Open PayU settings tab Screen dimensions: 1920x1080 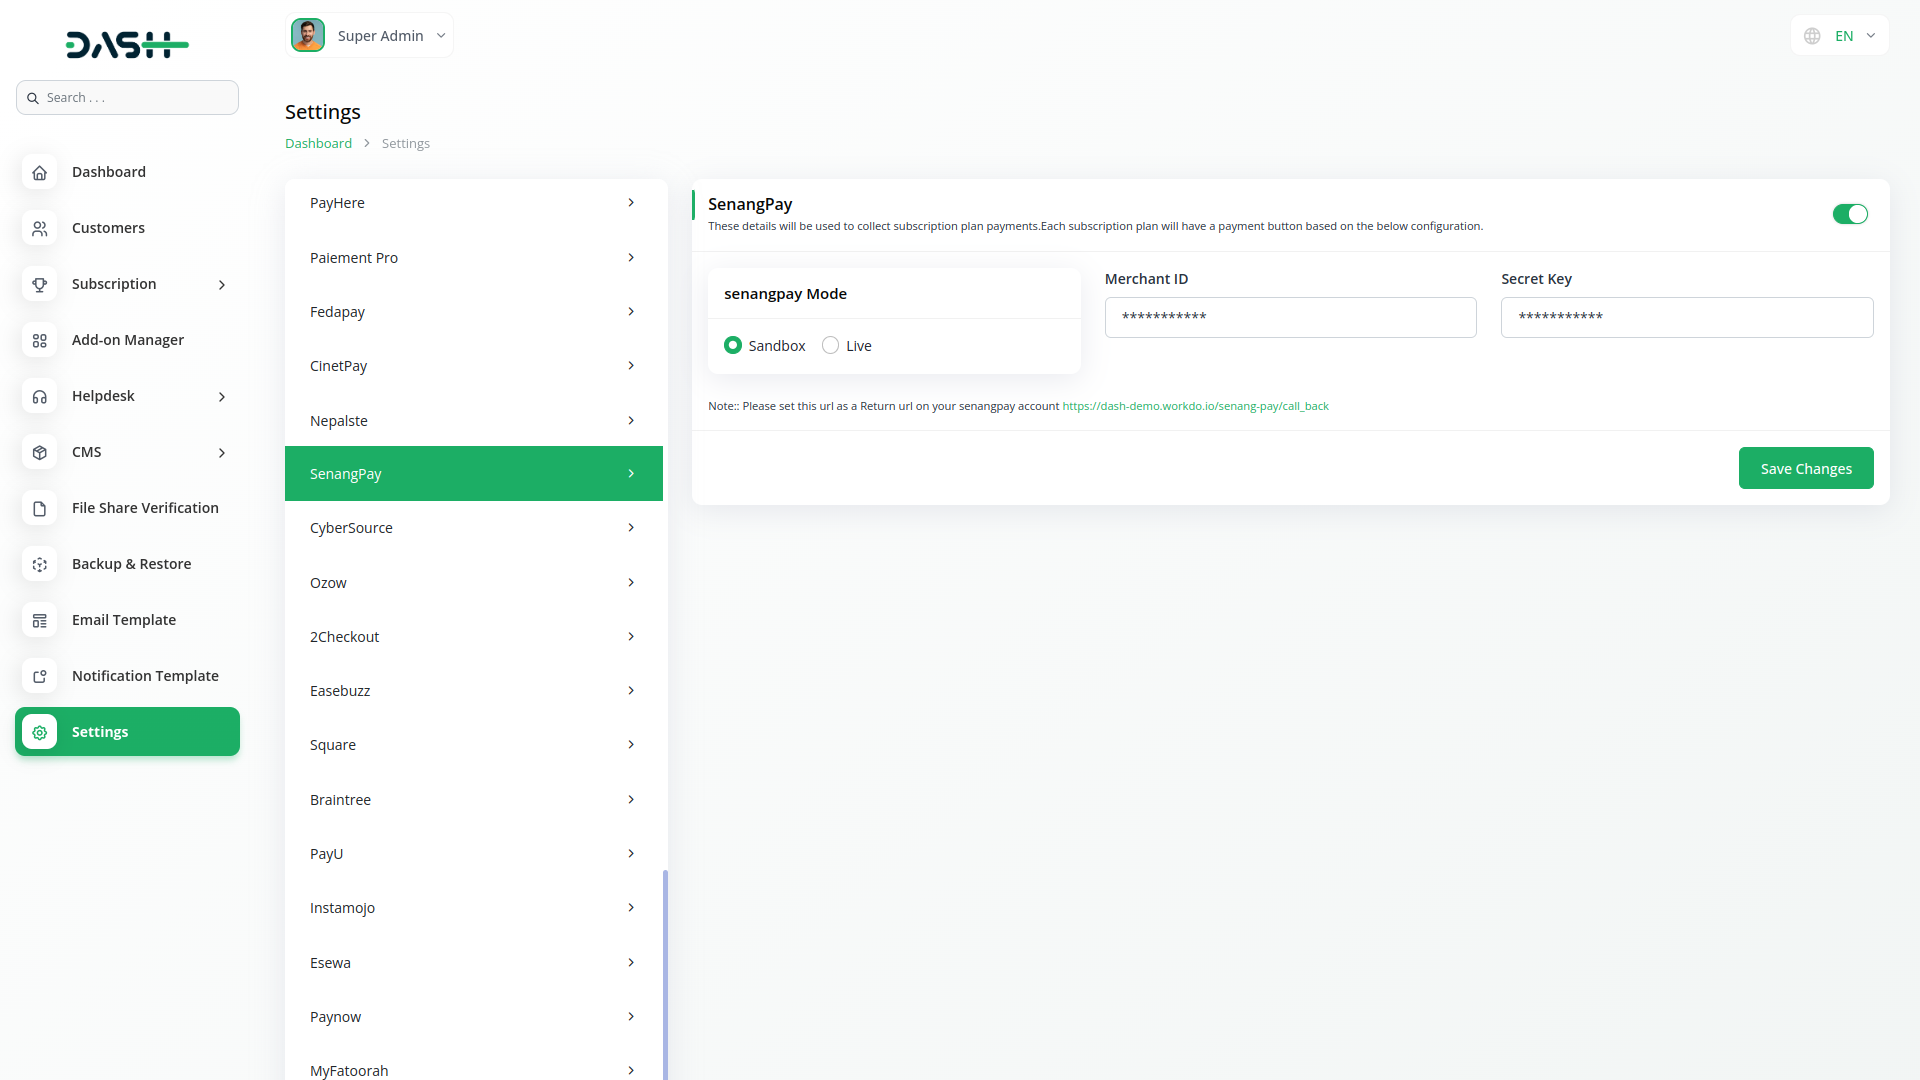[474, 854]
